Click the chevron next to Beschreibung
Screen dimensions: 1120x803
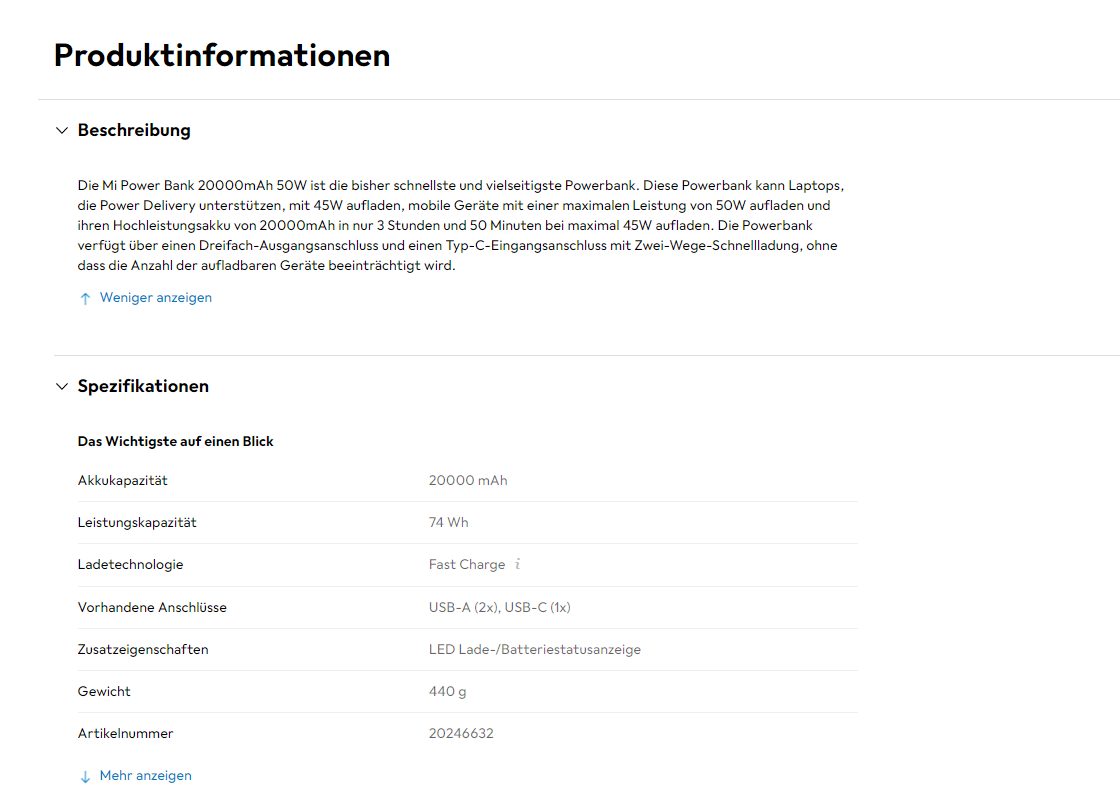[61, 130]
